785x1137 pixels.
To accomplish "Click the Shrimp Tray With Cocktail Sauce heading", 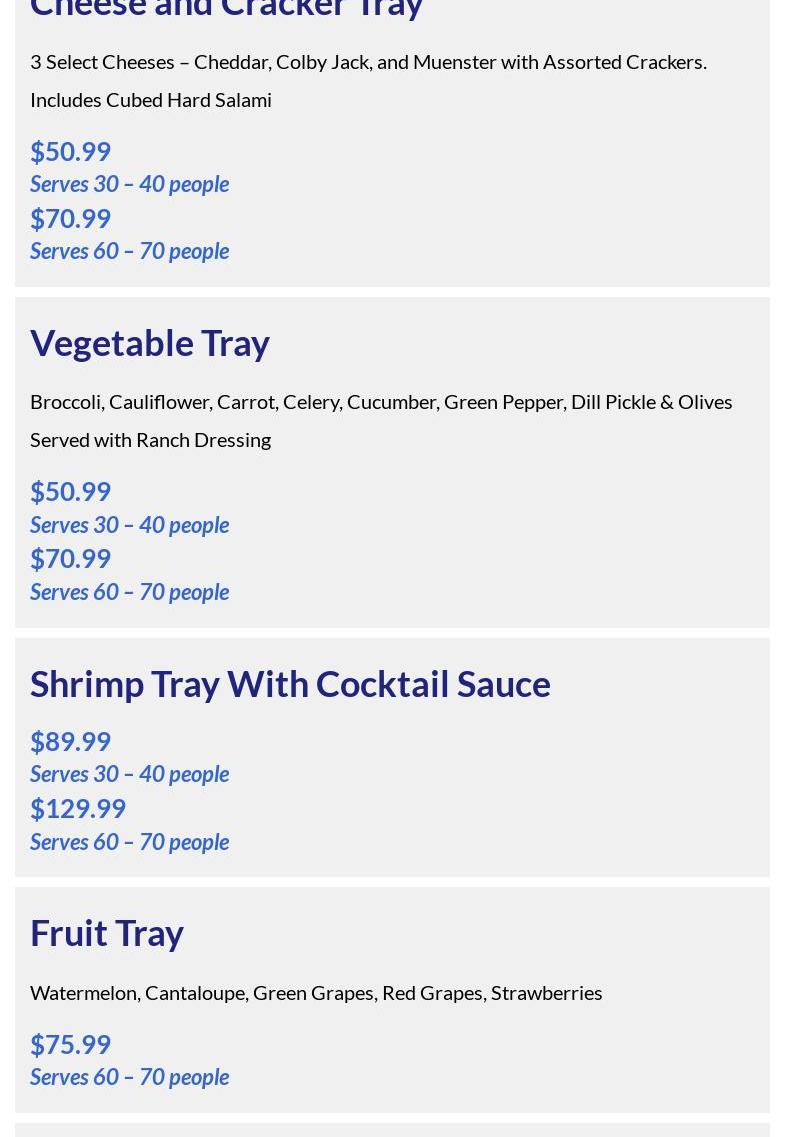I will coord(290,684).
